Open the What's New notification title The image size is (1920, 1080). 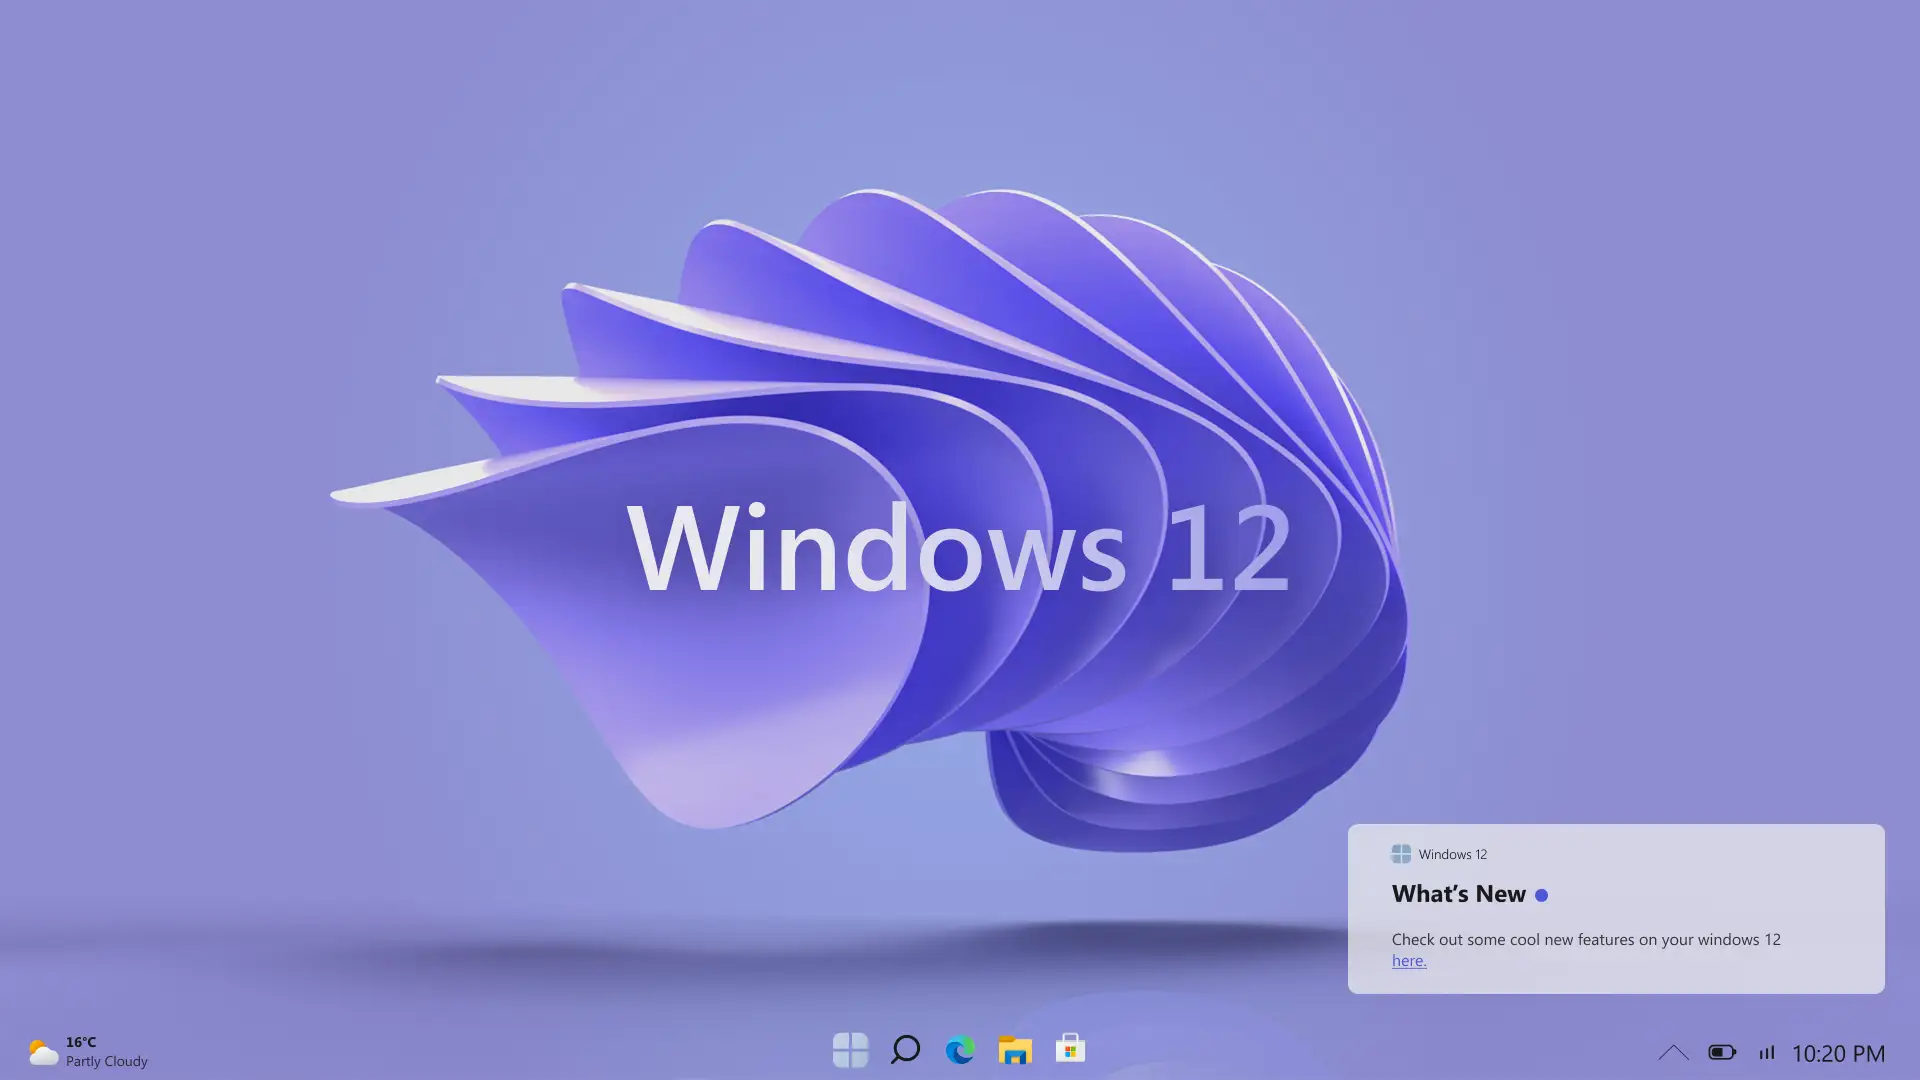click(x=1459, y=894)
